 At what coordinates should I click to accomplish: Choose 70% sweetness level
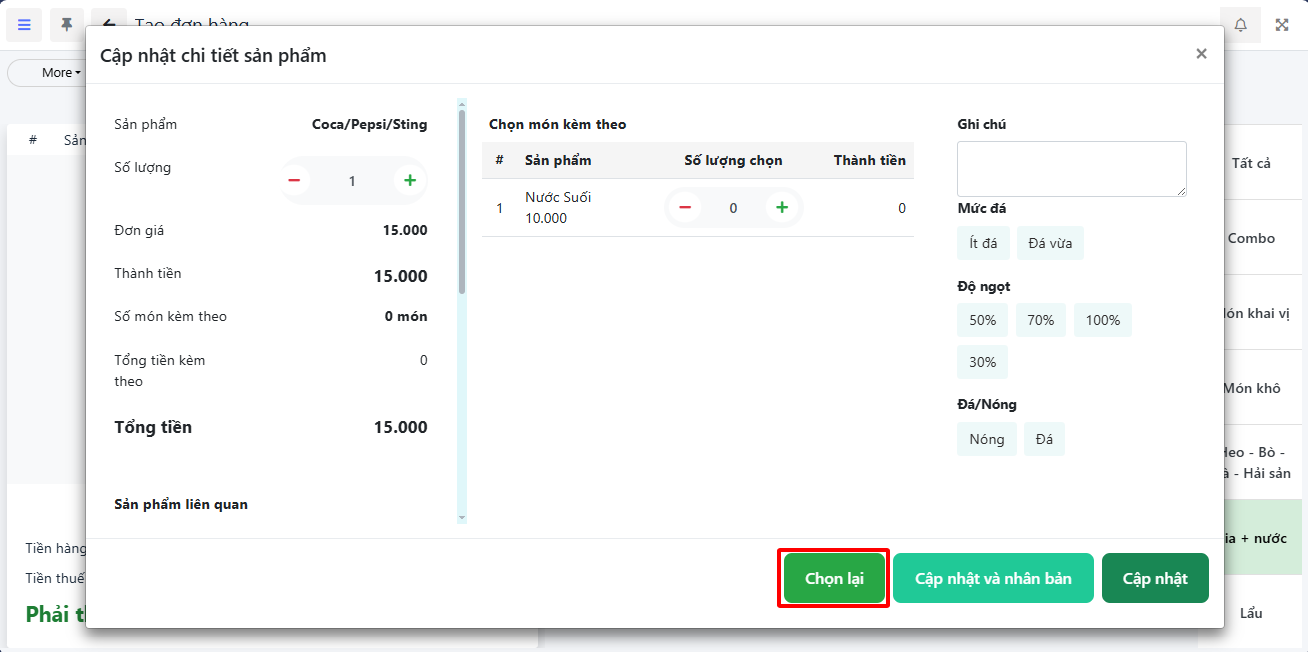(x=1041, y=320)
